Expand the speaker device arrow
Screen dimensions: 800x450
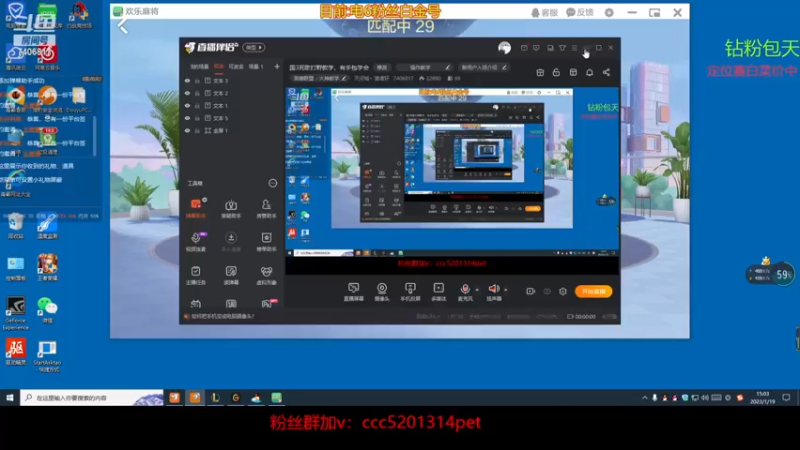point(506,289)
